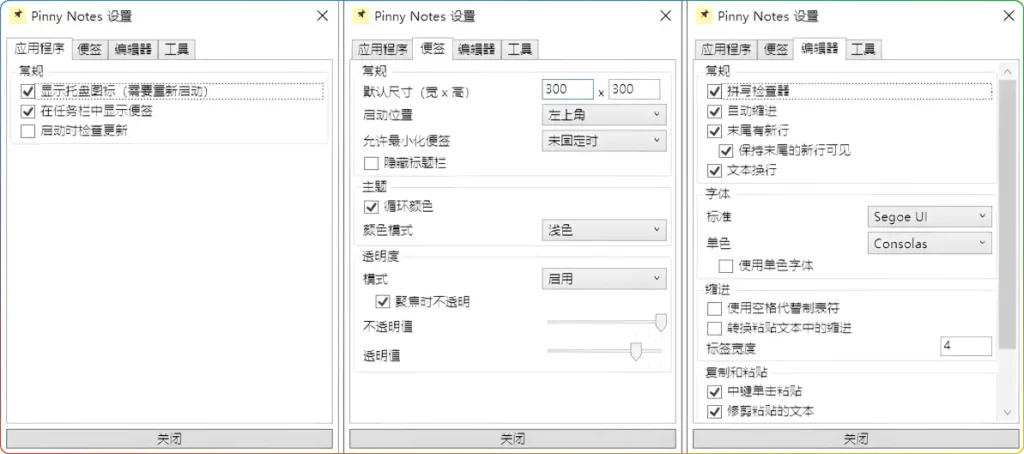
Task: Open 标准 font dropdown showing Segoe UI
Action: pyautogui.click(x=930, y=217)
